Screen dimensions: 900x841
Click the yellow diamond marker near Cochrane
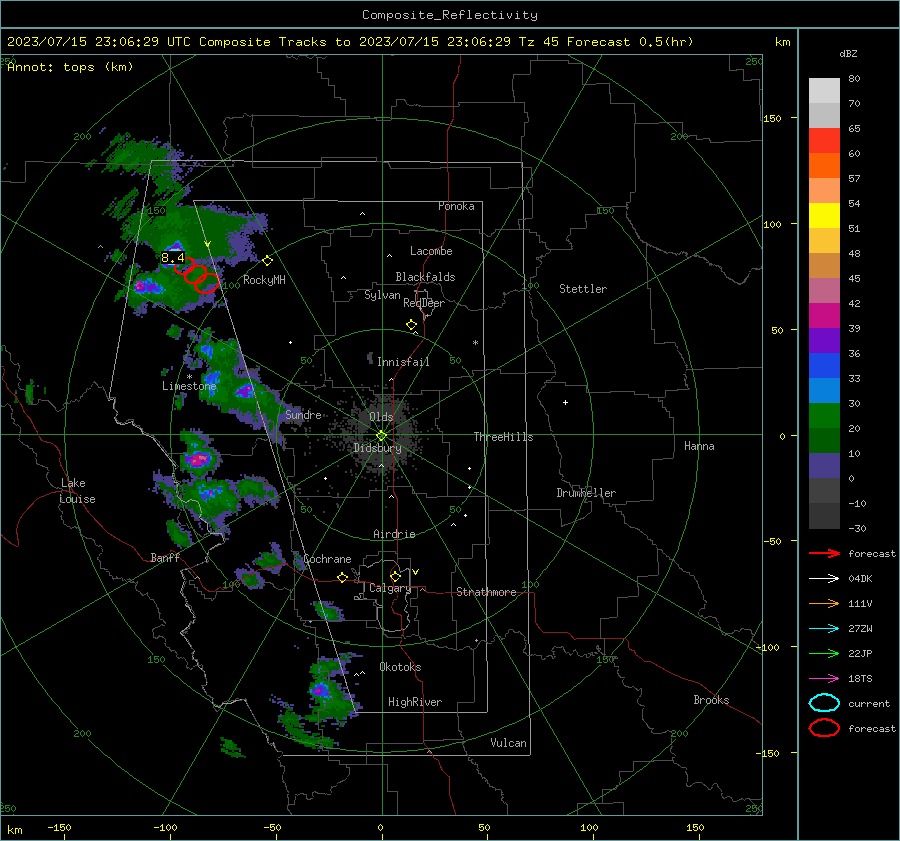(x=343, y=577)
